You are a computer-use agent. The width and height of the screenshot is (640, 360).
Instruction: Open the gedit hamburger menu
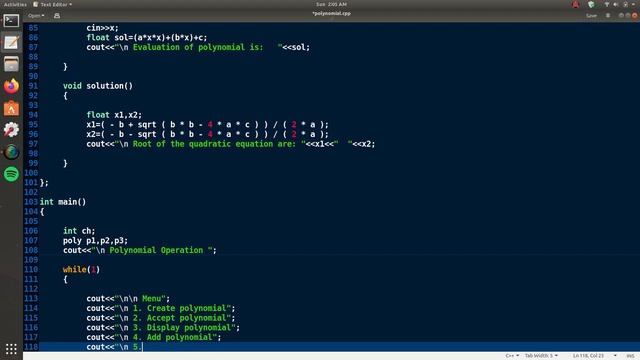[608, 16]
